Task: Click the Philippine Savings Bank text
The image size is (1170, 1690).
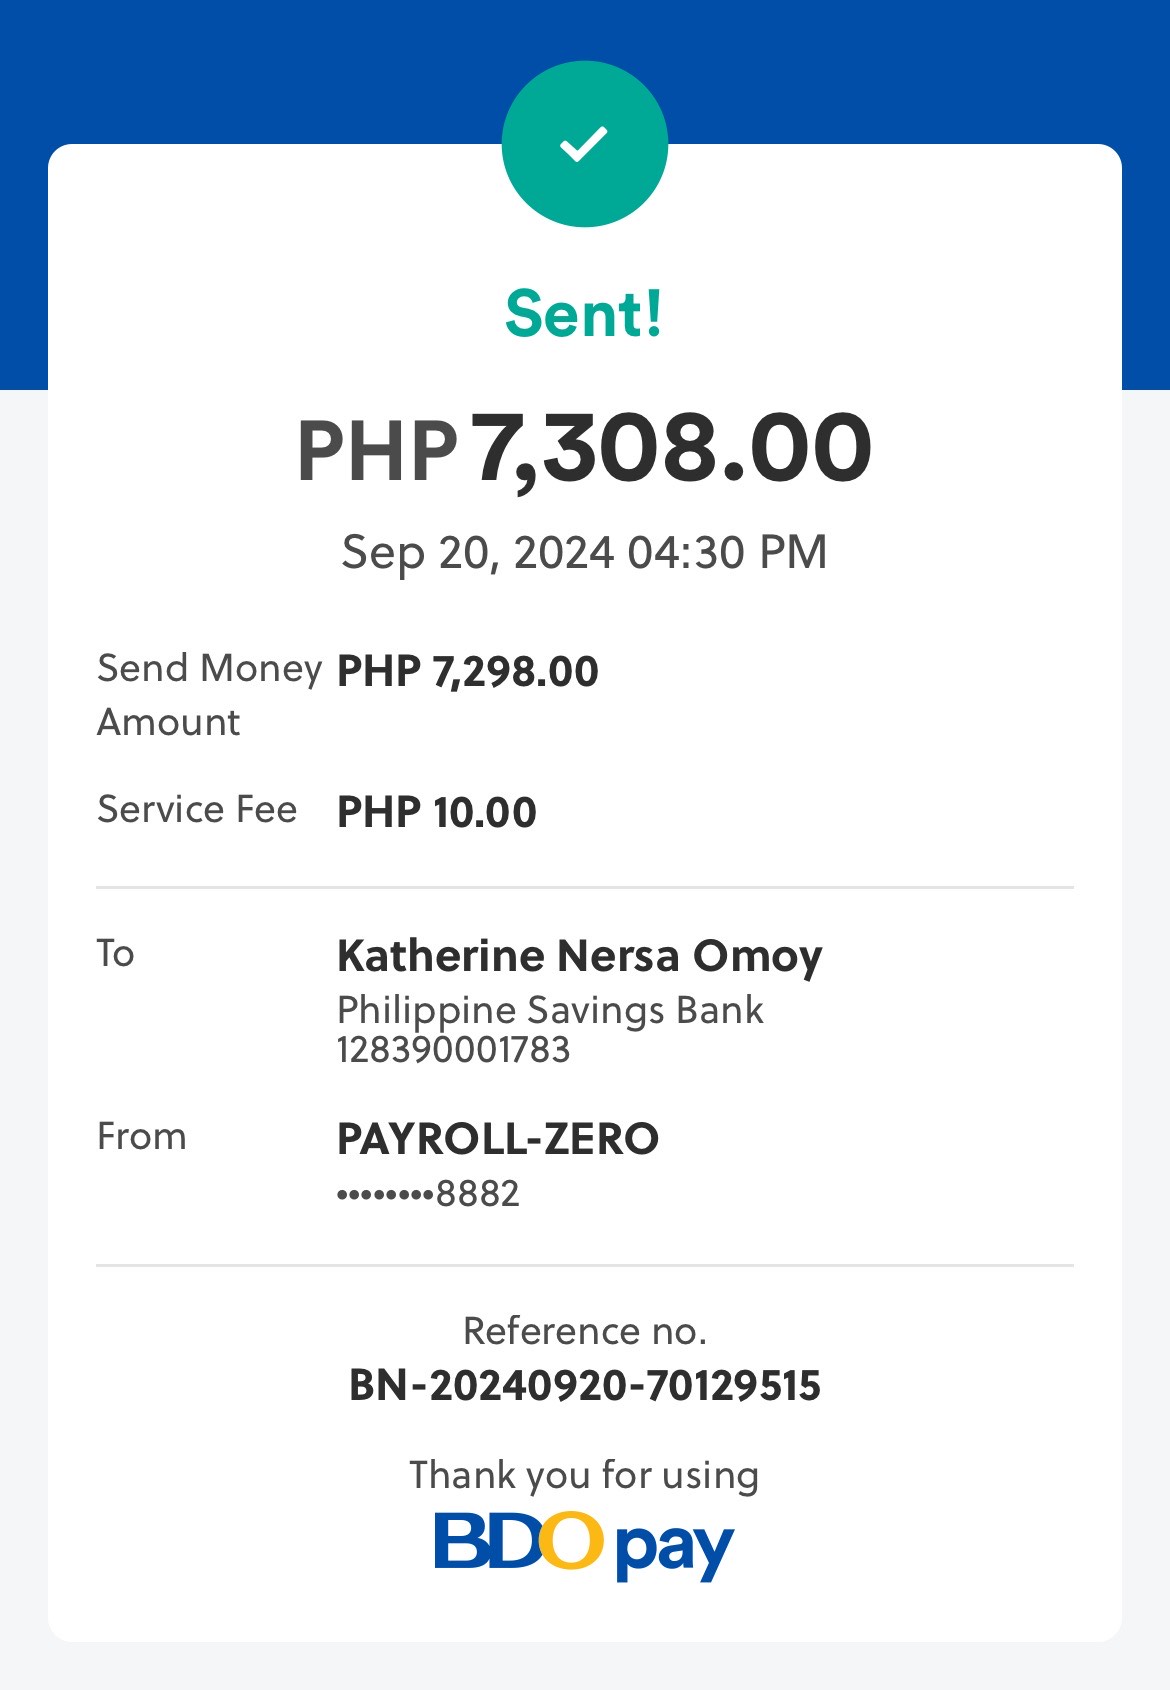Action: click(x=550, y=1010)
